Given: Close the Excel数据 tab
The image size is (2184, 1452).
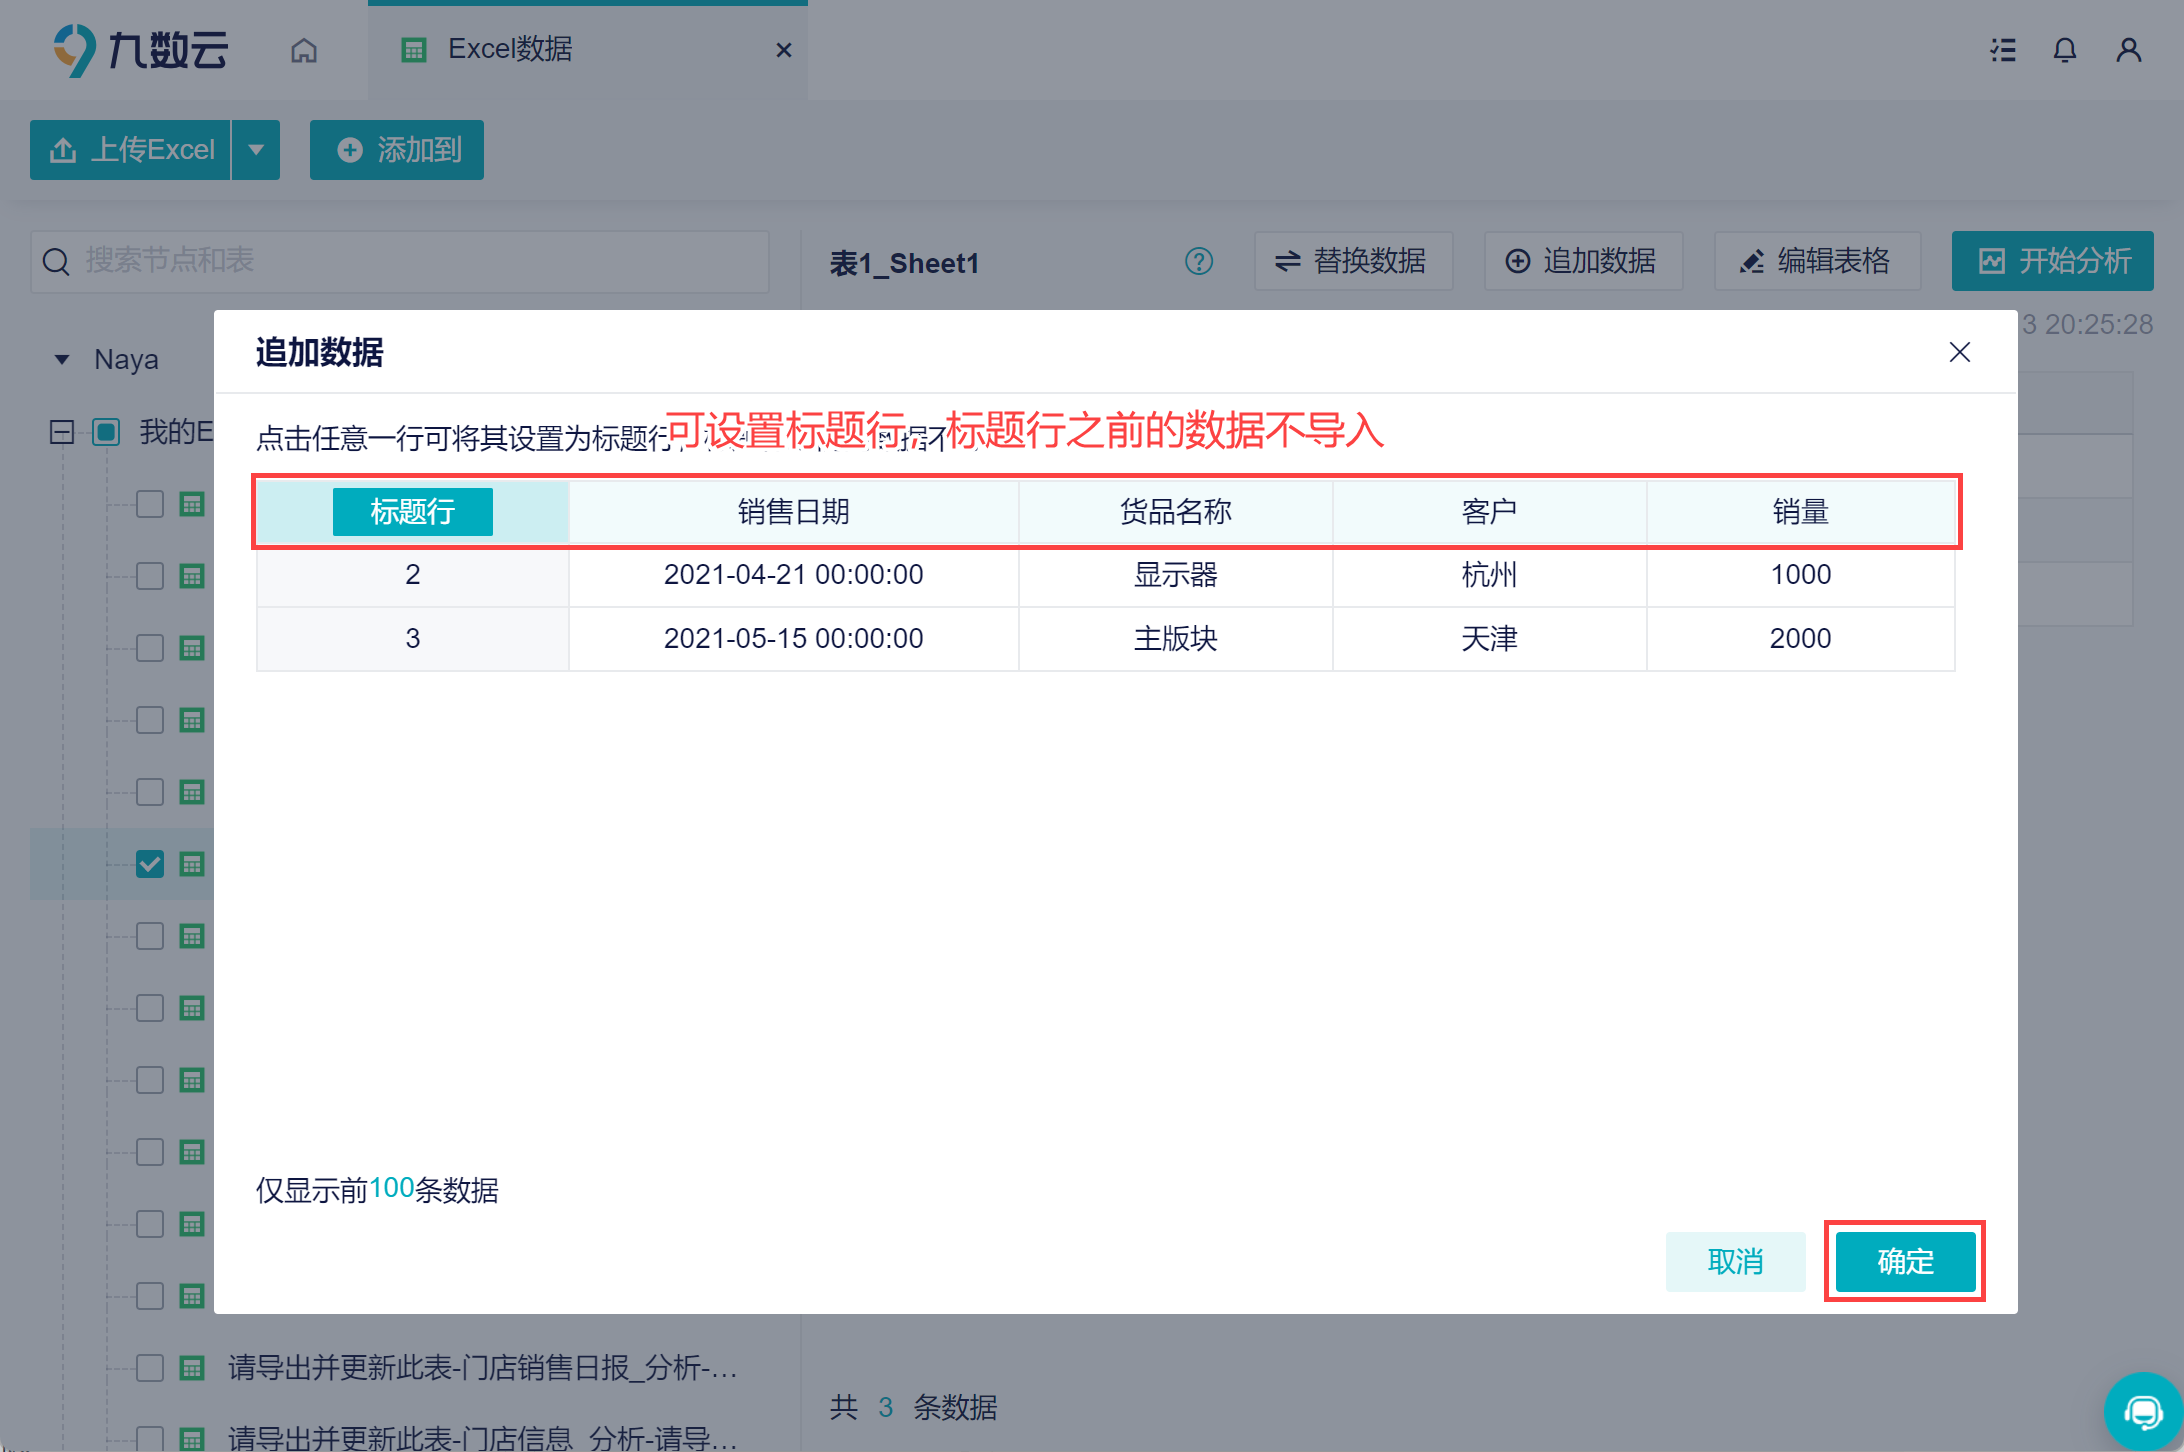Looking at the screenshot, I should (x=784, y=50).
